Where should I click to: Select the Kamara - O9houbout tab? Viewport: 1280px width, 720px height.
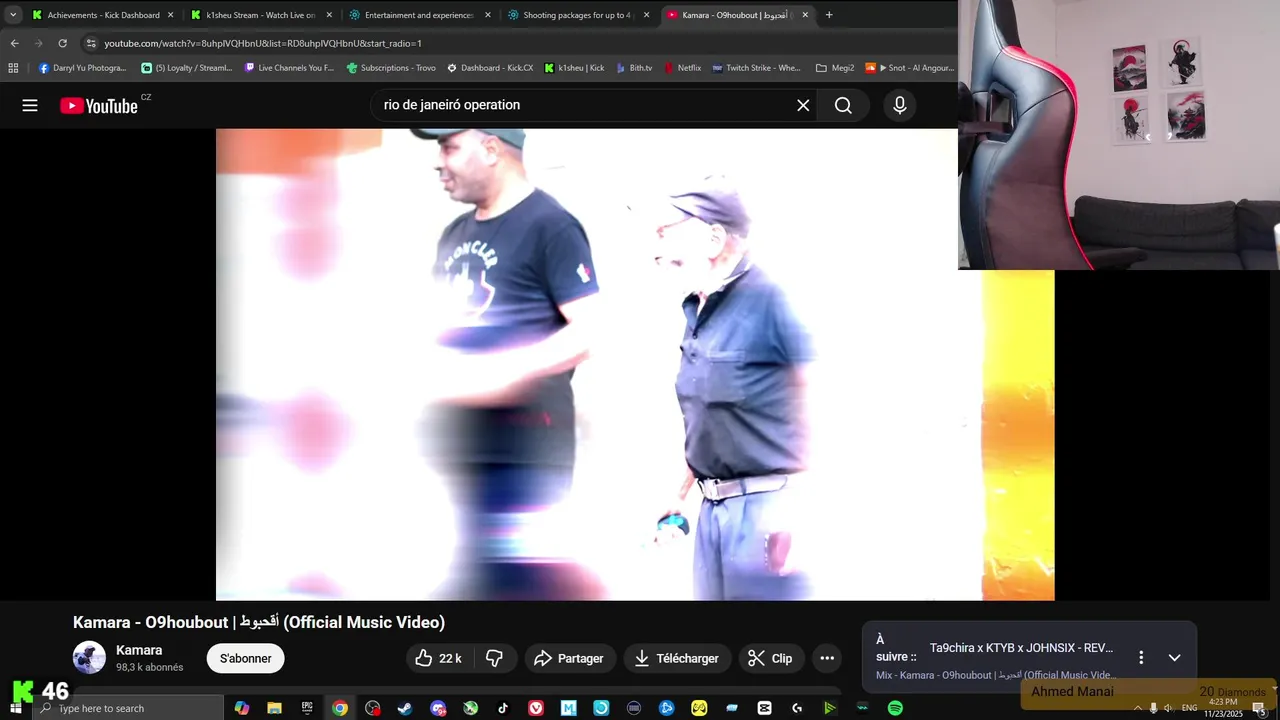click(736, 15)
